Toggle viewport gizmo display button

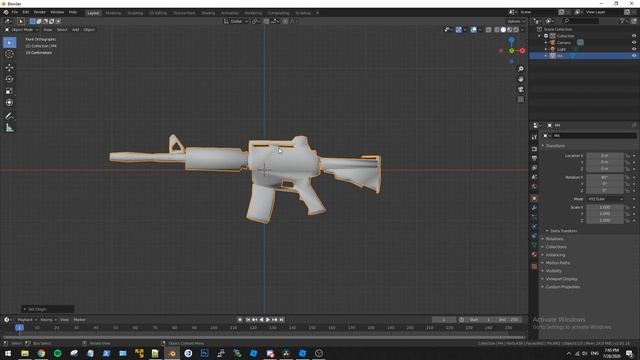[459, 30]
